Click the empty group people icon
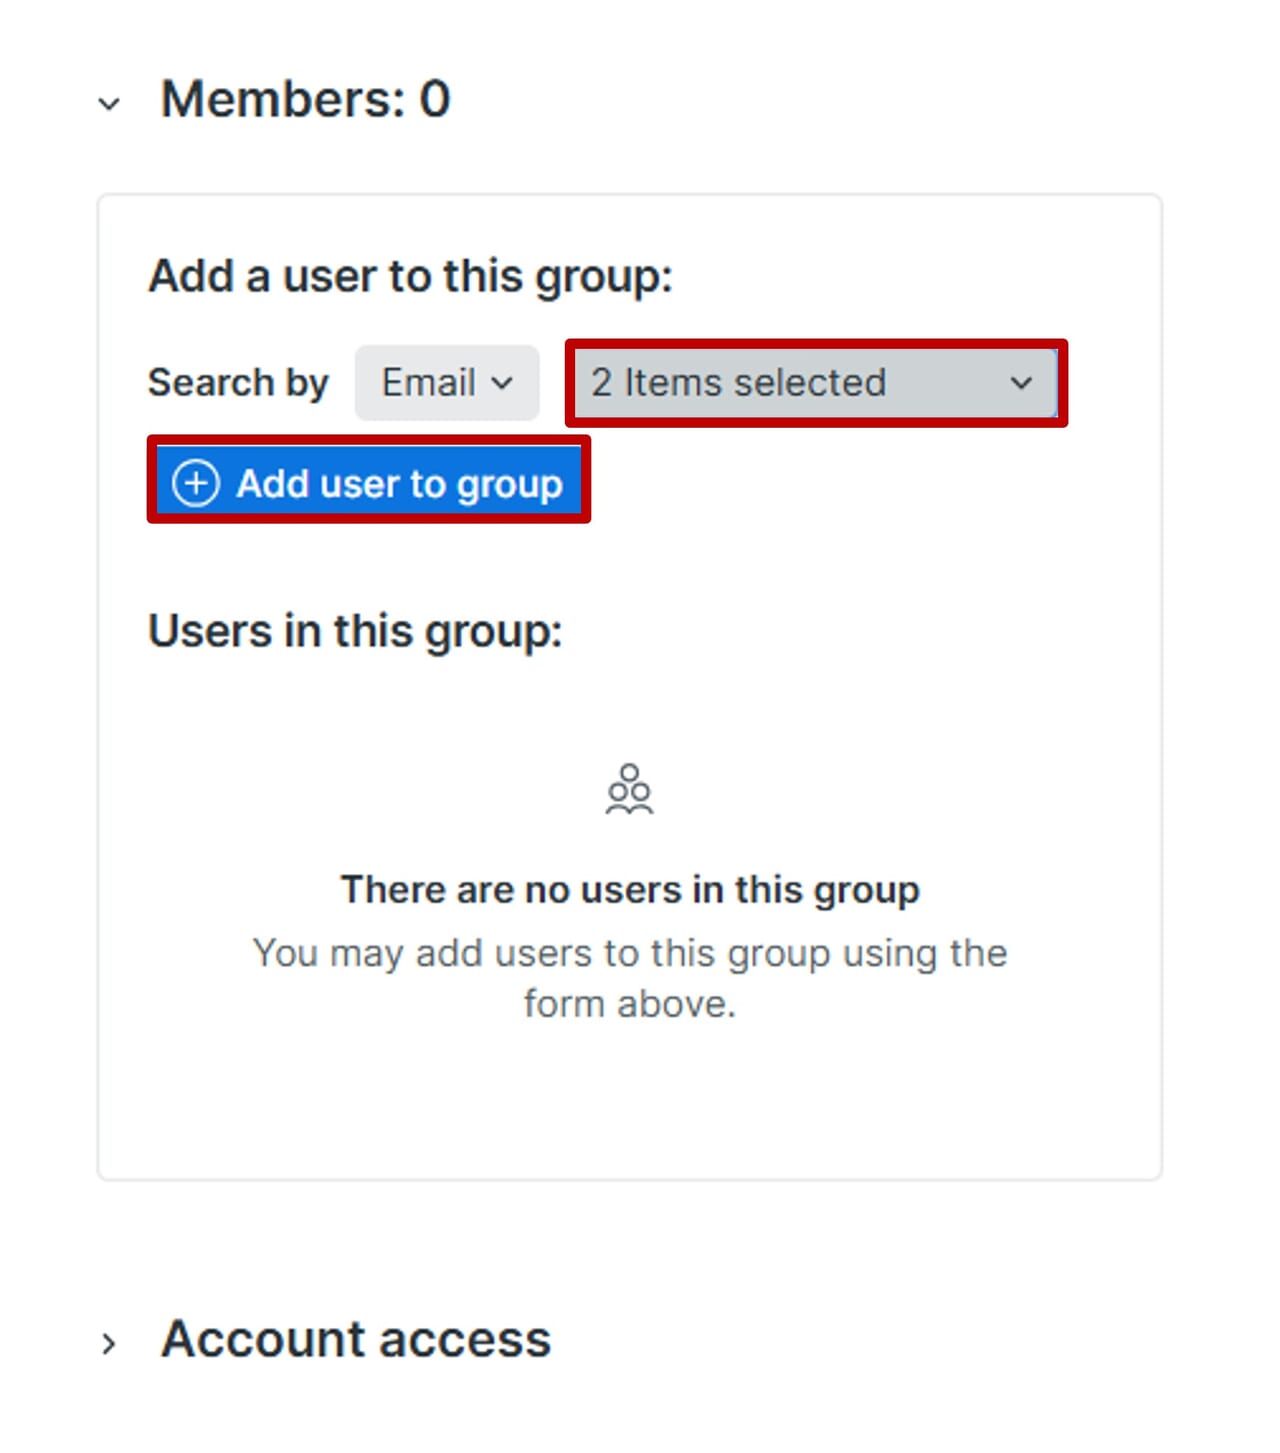1280x1453 pixels. coord(629,790)
